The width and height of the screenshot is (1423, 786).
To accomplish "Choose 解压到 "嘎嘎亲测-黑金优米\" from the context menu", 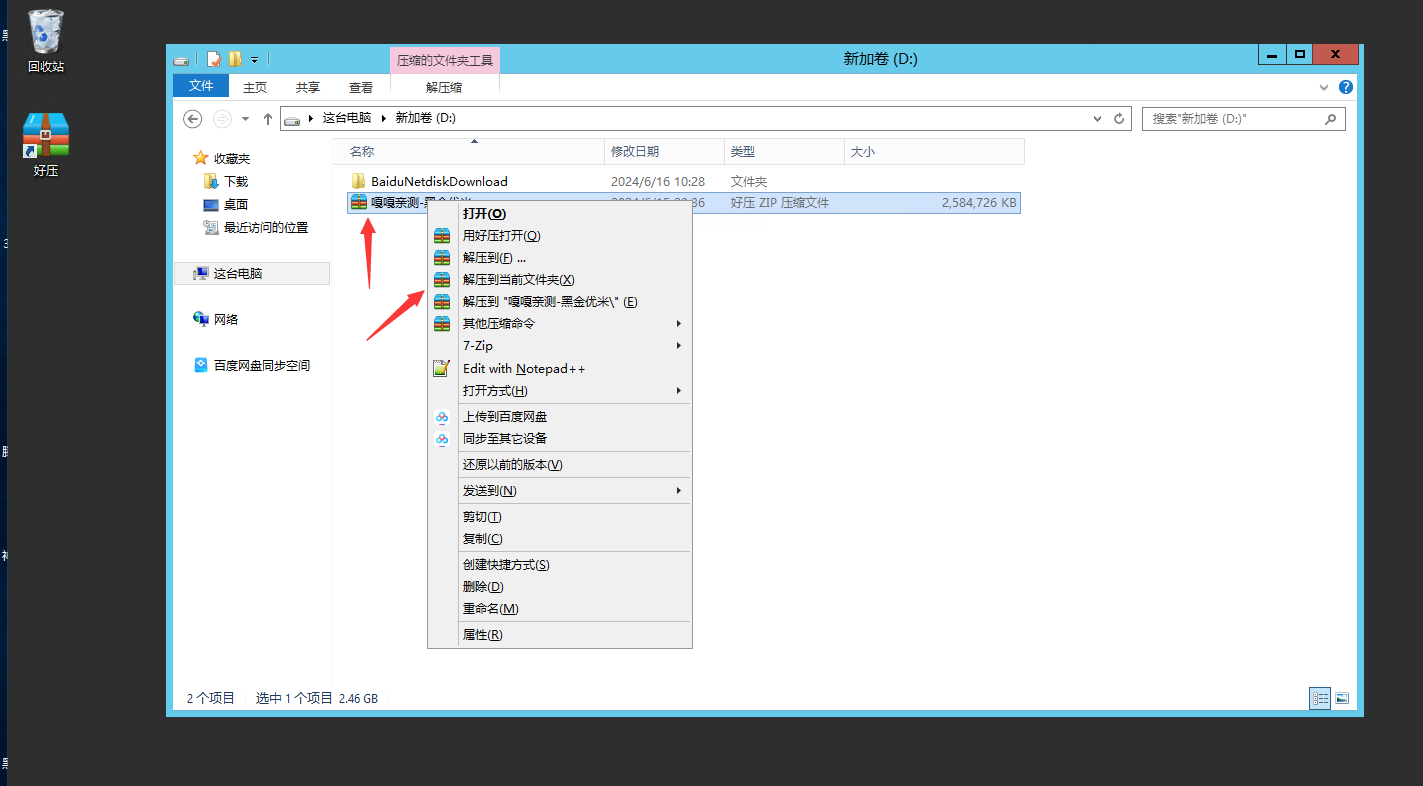I will (x=560, y=301).
